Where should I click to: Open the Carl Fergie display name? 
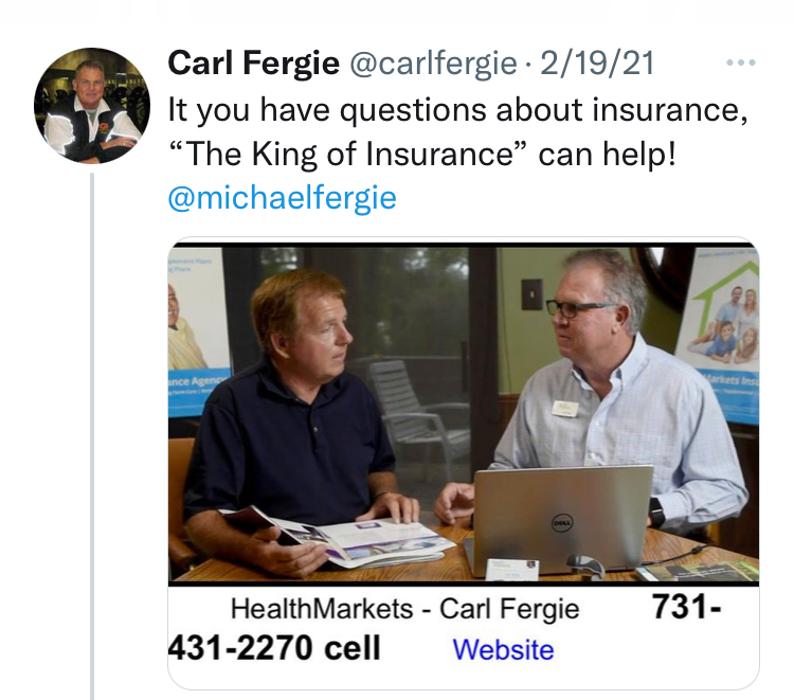coord(253,64)
